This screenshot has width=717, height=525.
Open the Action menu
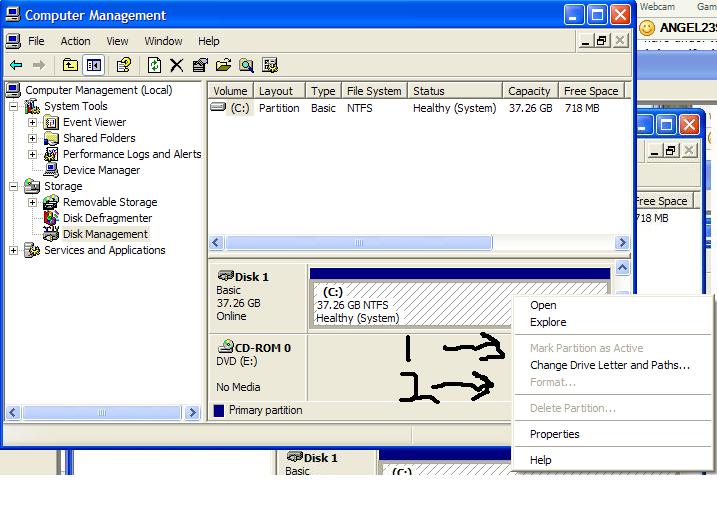pyautogui.click(x=75, y=41)
